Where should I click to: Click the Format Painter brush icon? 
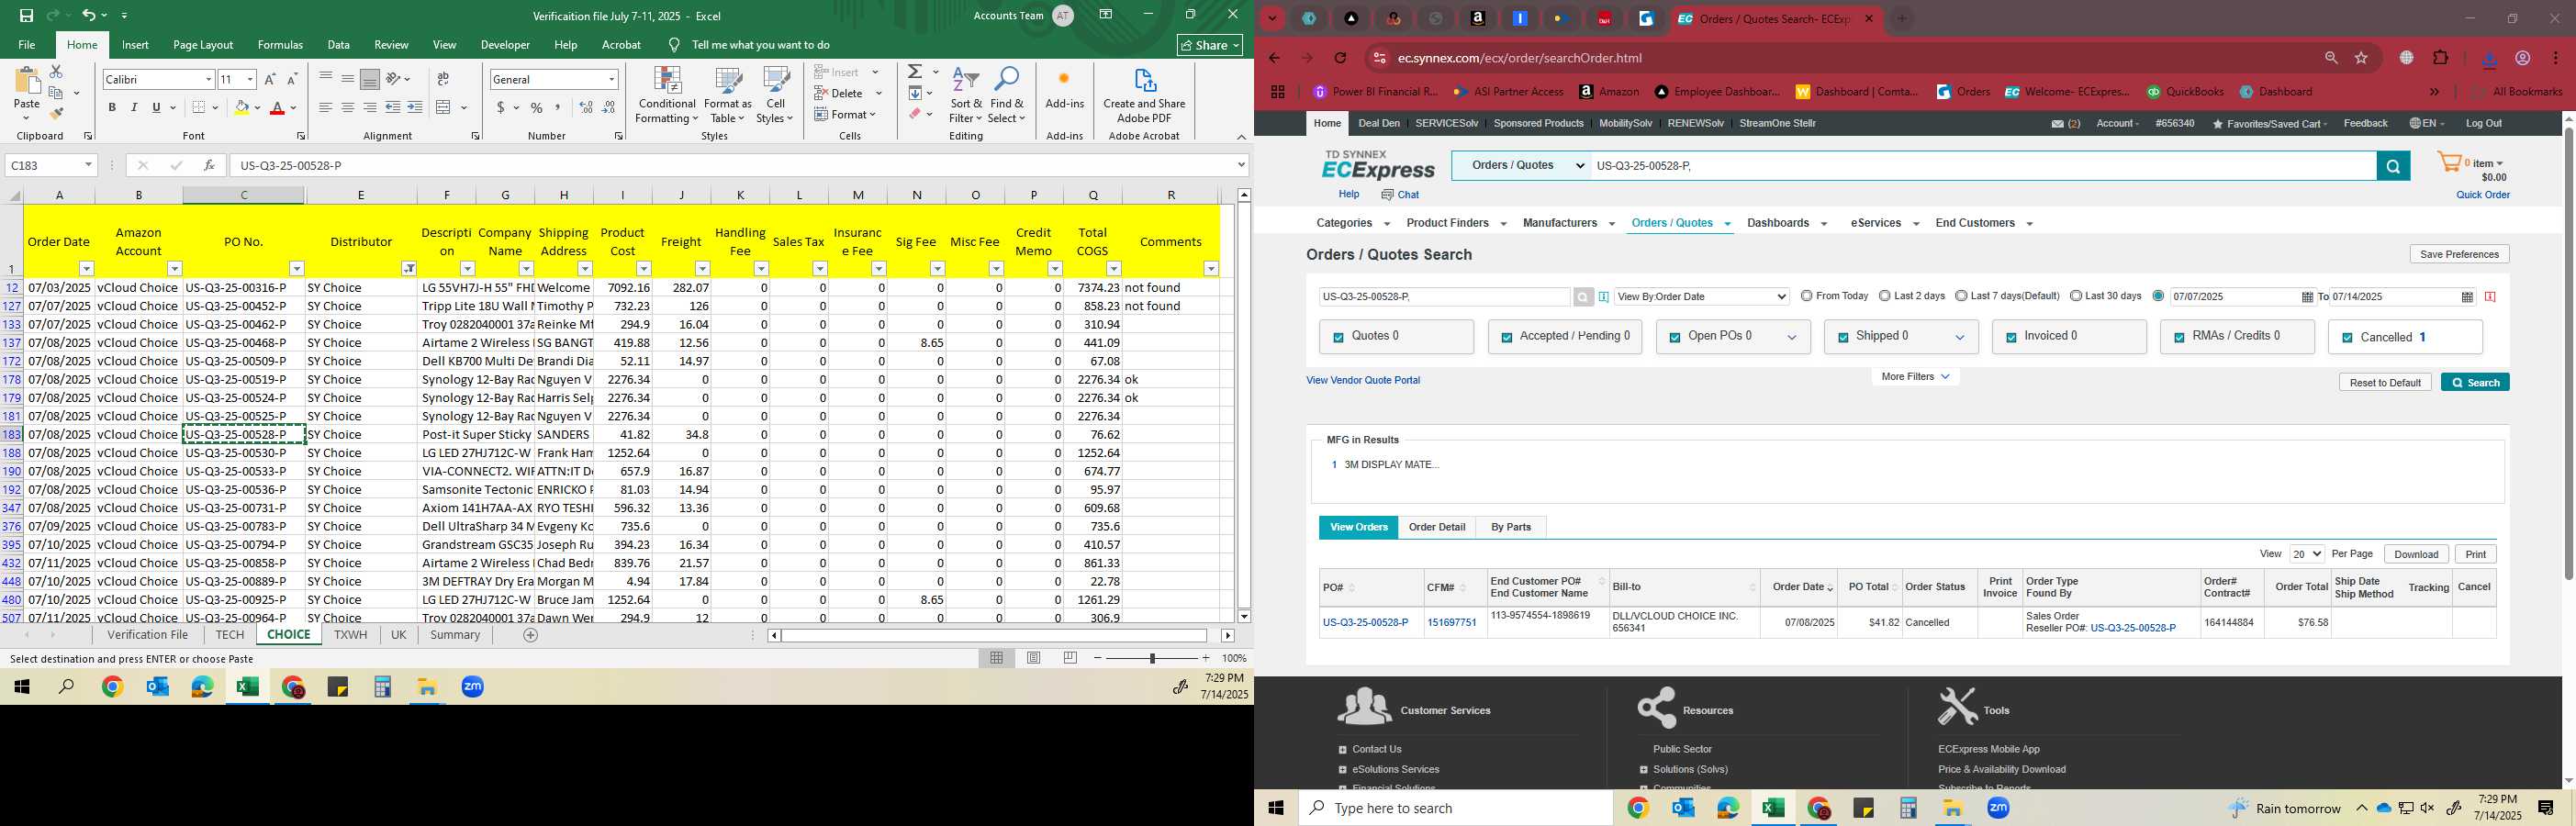point(57,114)
